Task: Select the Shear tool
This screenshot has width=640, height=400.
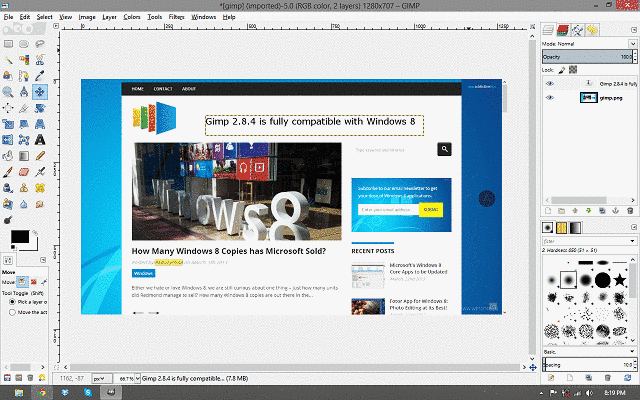Action: 24,124
